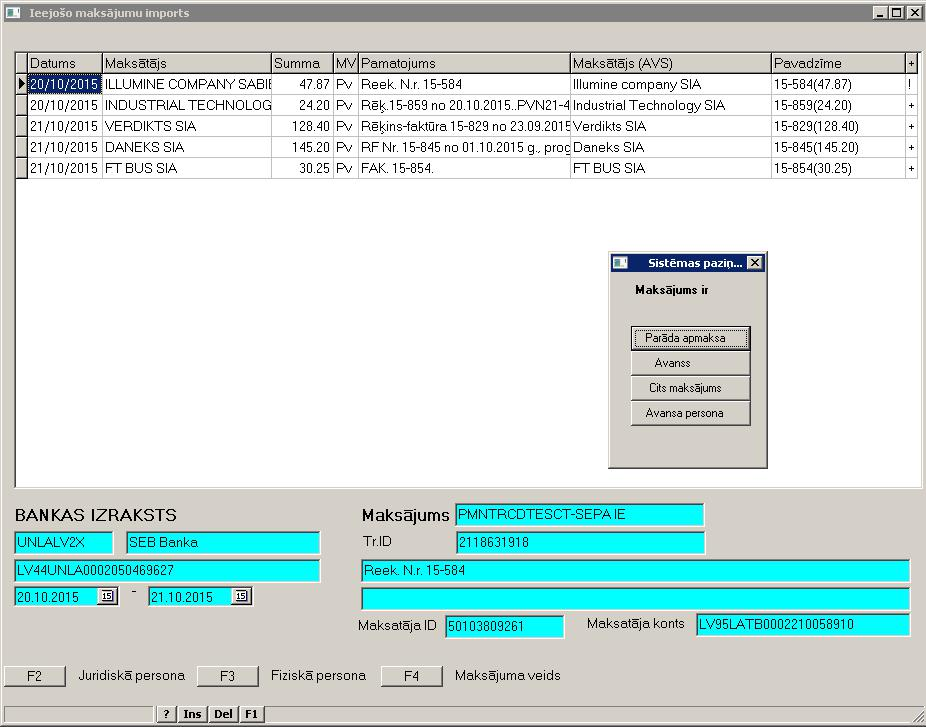Click the Maksātājs column header
Screen dimensions: 926x727
187,63
